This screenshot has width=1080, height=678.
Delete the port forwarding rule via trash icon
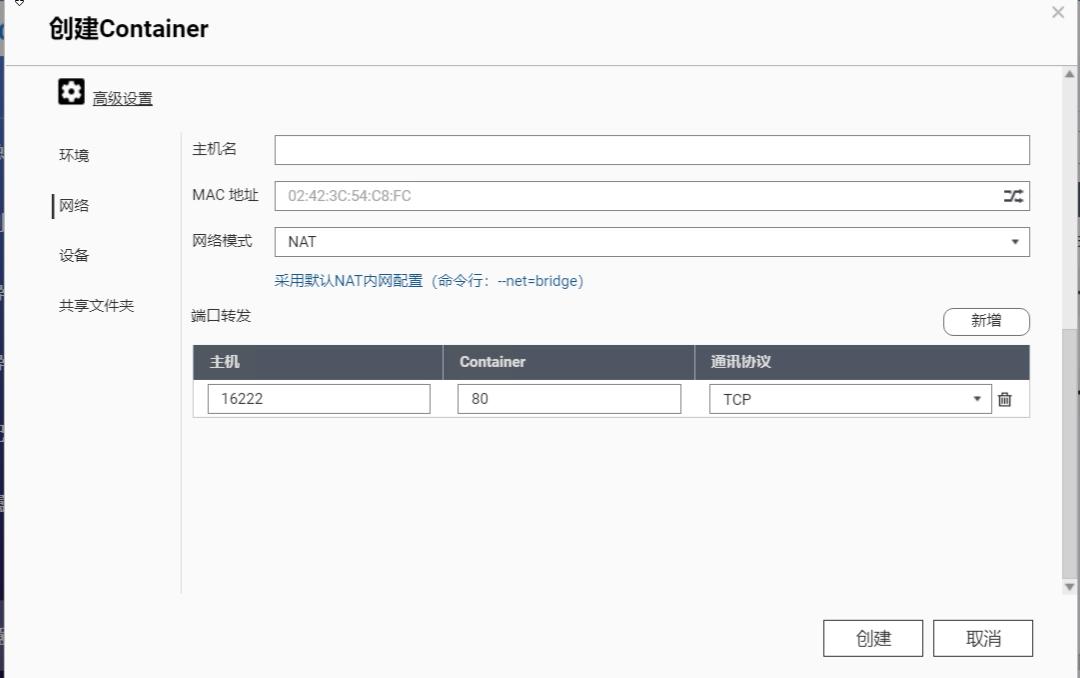1005,398
